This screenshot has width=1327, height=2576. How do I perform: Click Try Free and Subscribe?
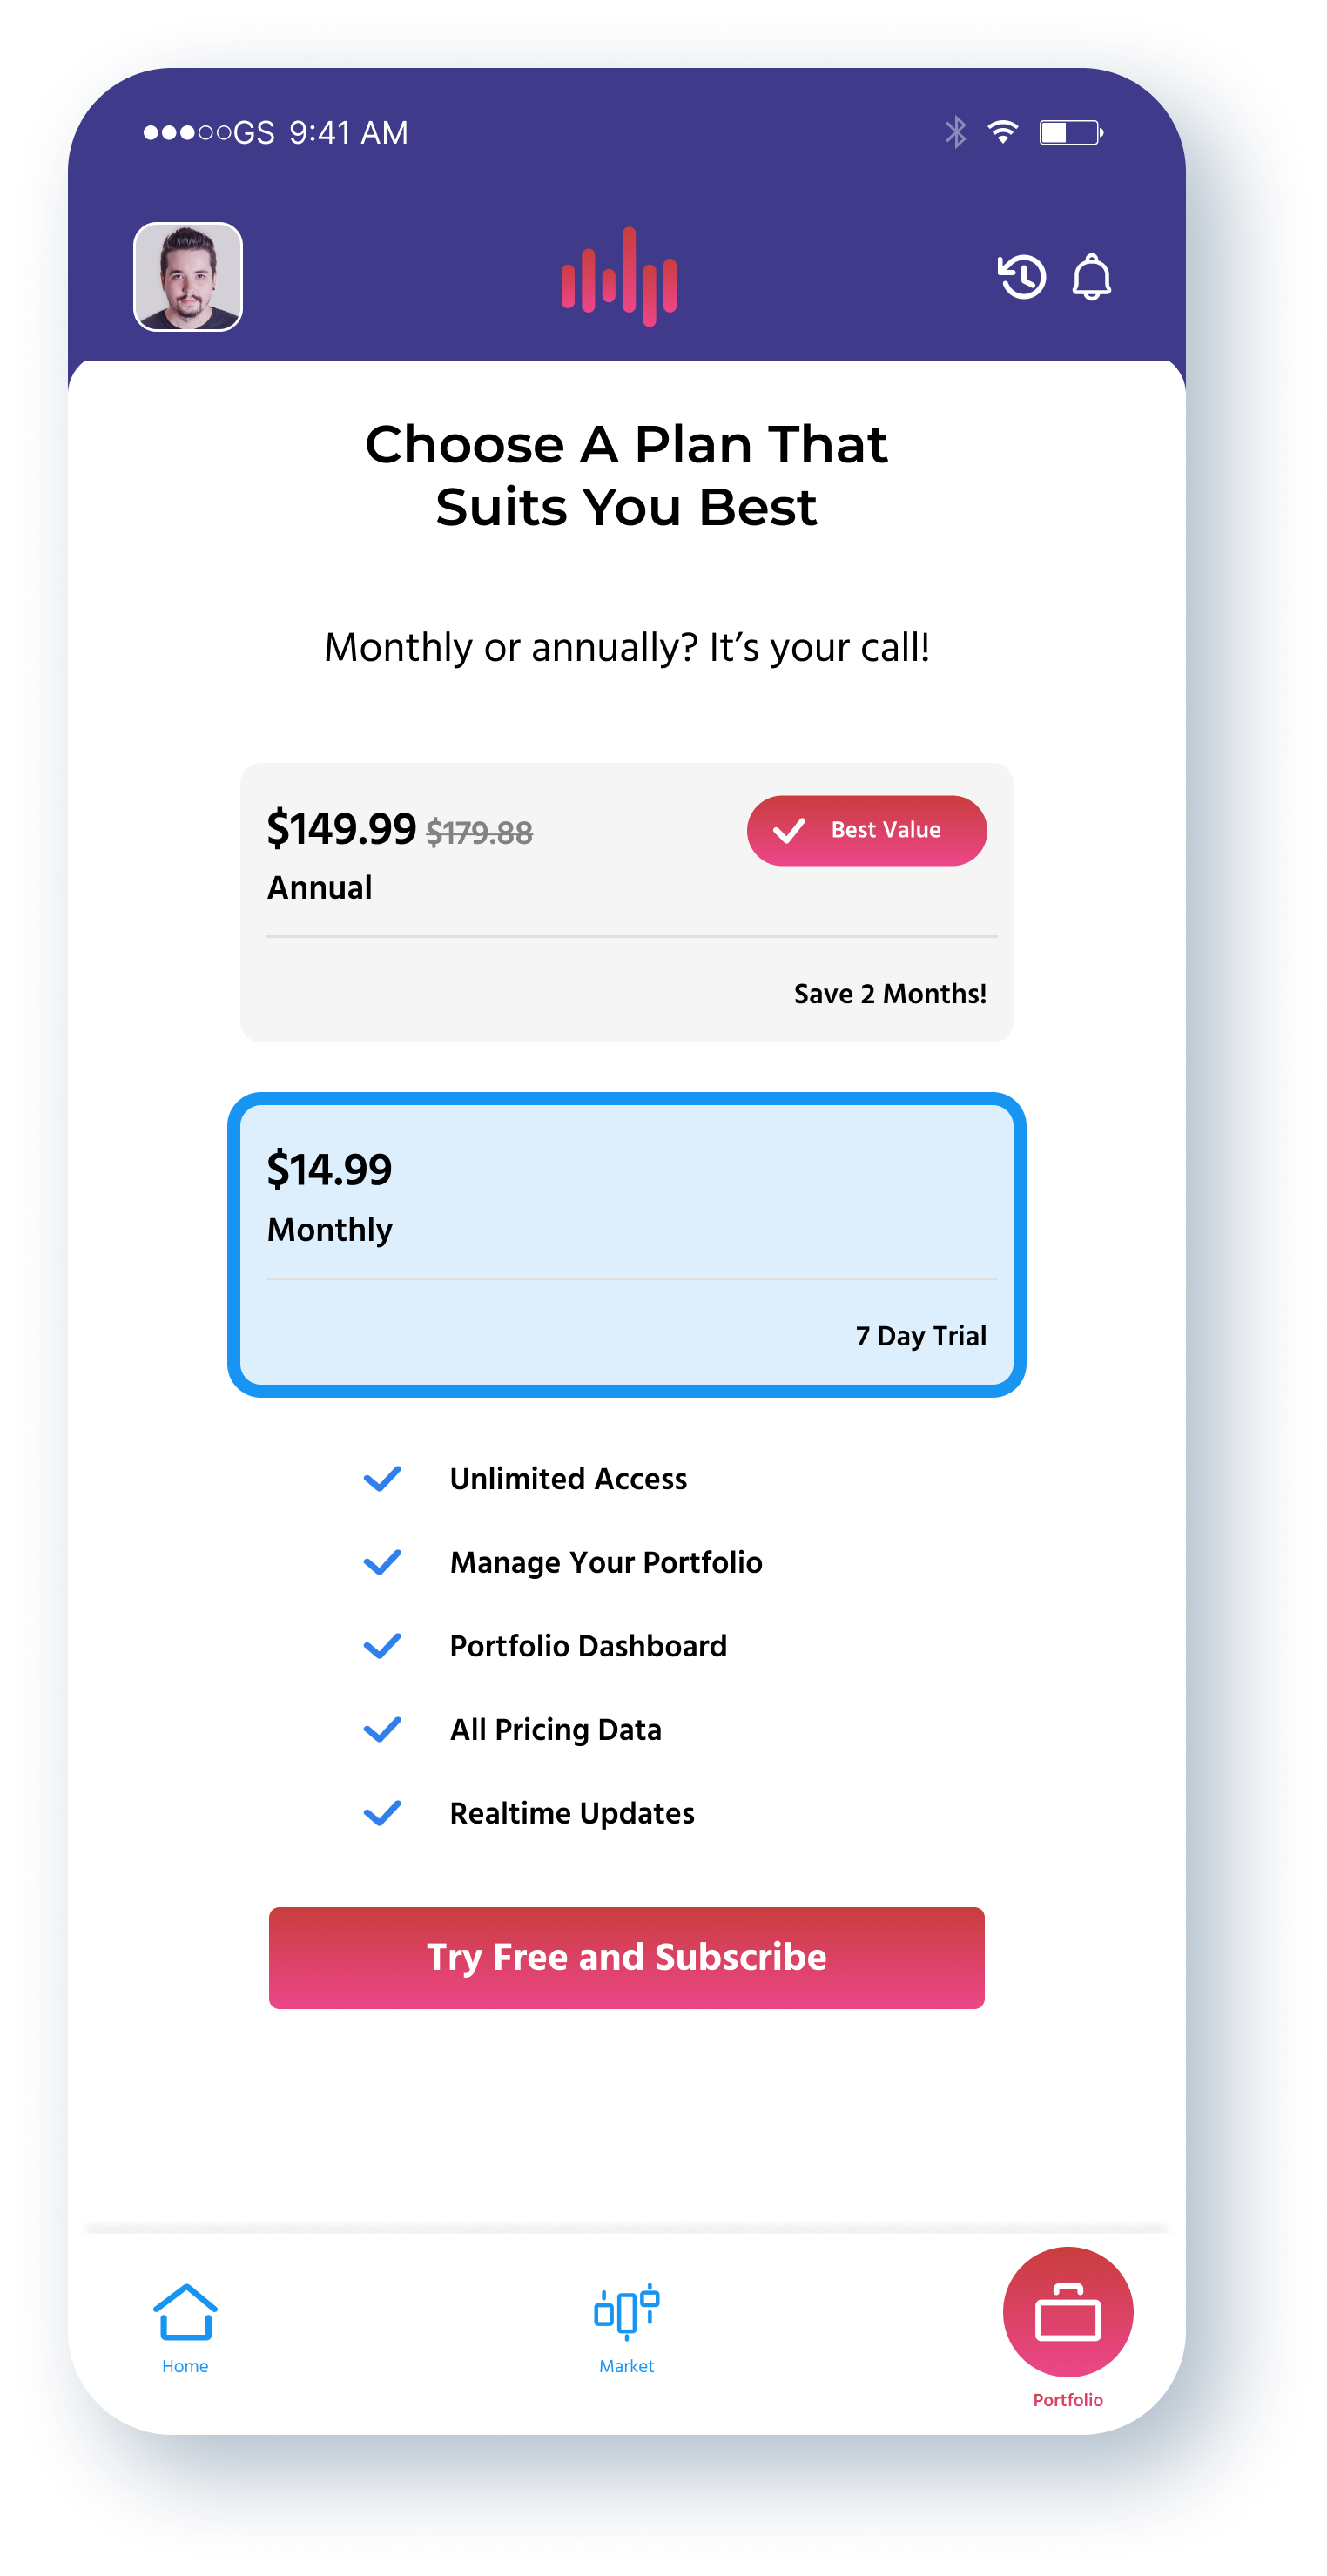pos(626,1957)
